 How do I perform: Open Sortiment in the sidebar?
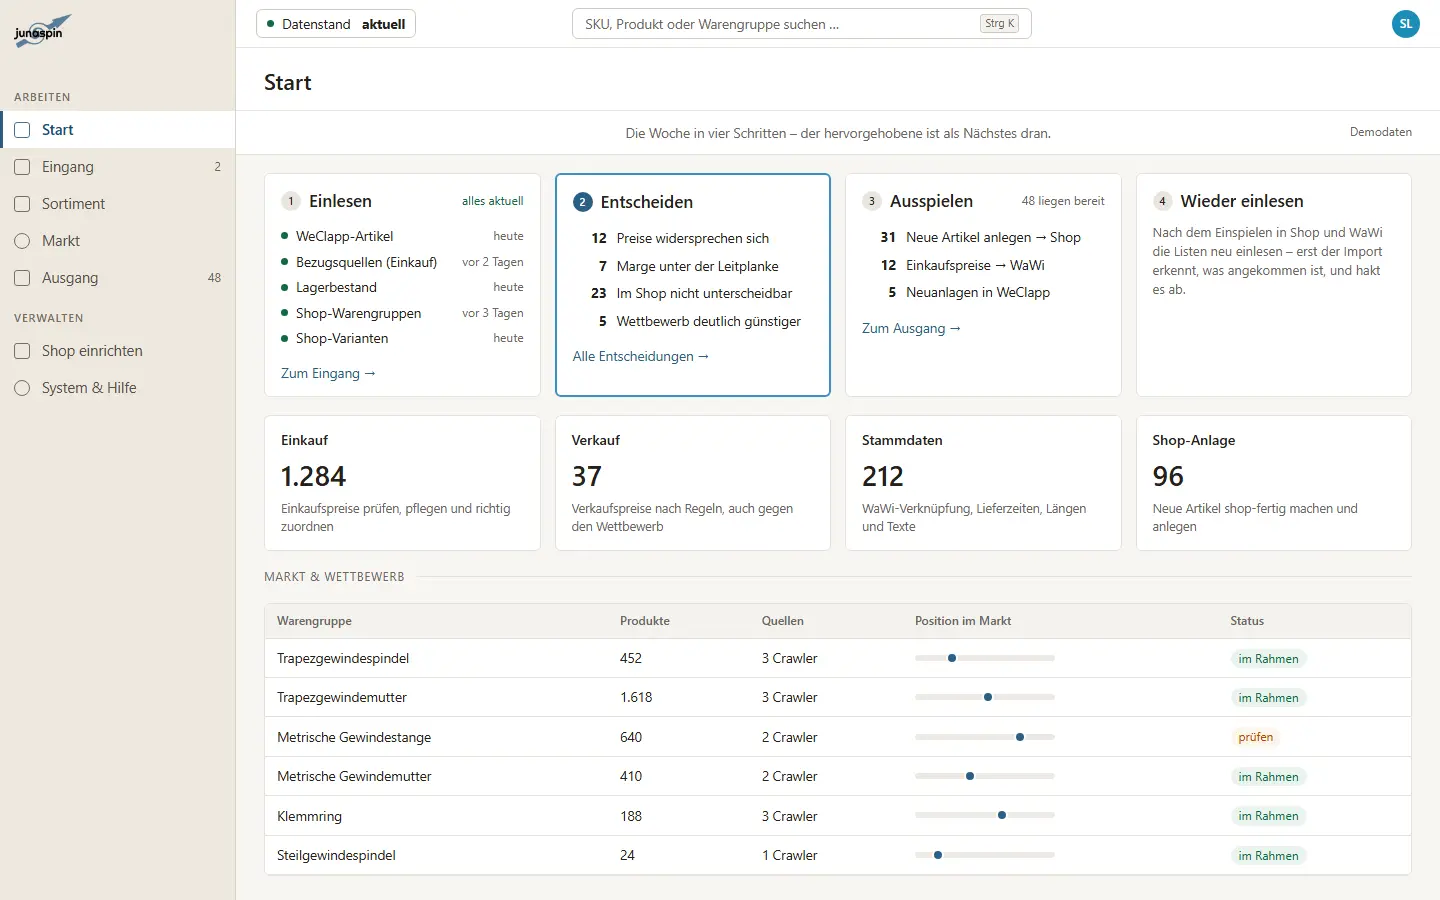117,204
